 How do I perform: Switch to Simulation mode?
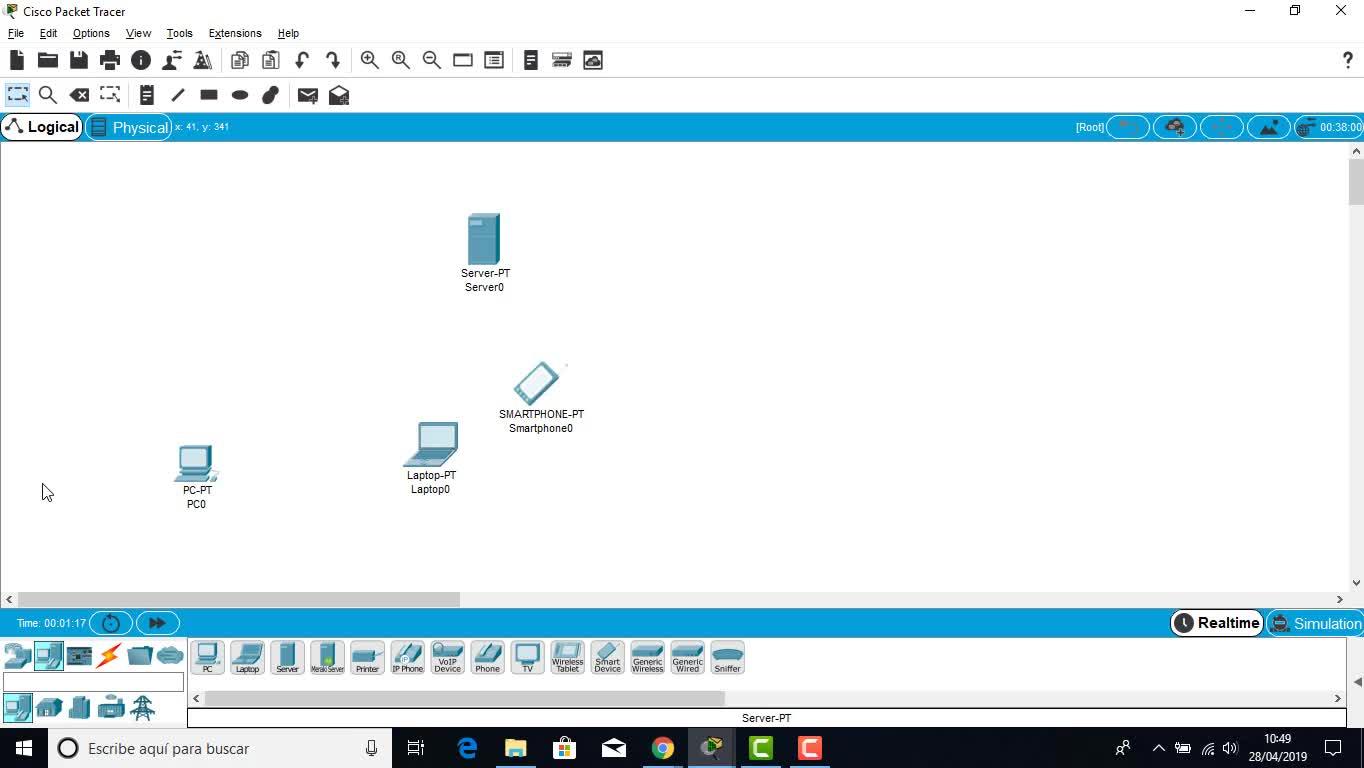[1315, 623]
